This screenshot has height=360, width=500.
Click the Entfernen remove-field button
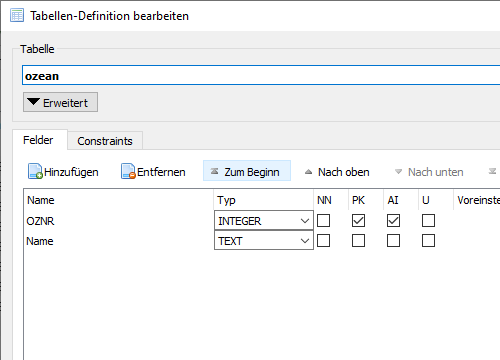point(153,172)
